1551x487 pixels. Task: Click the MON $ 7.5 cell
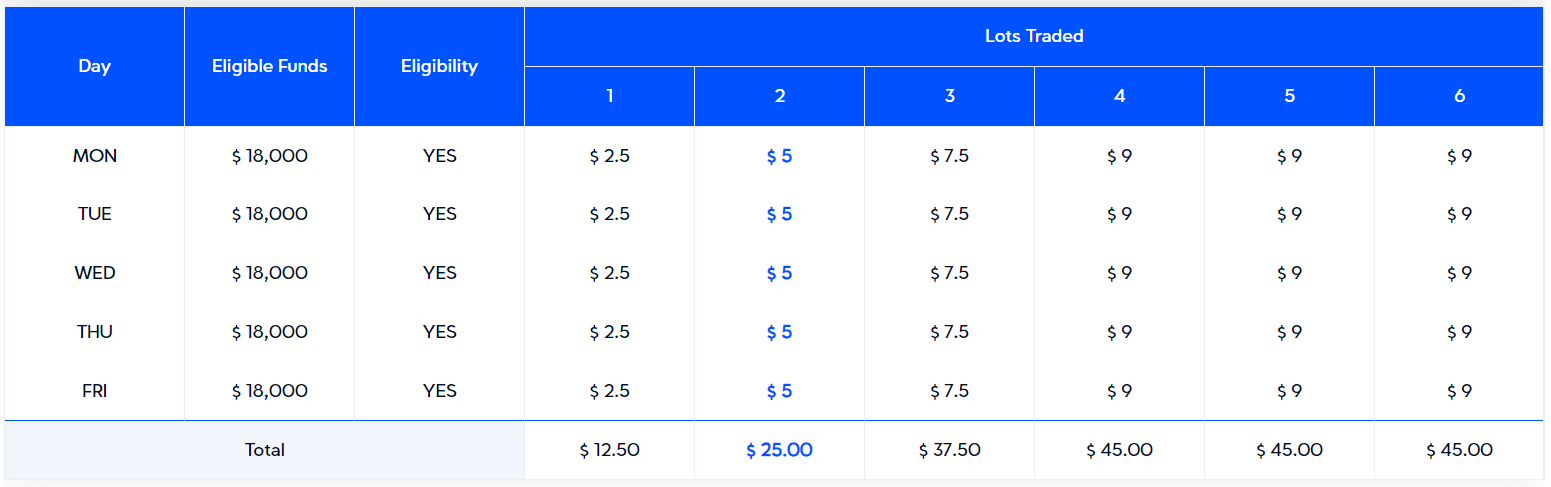(x=950, y=156)
